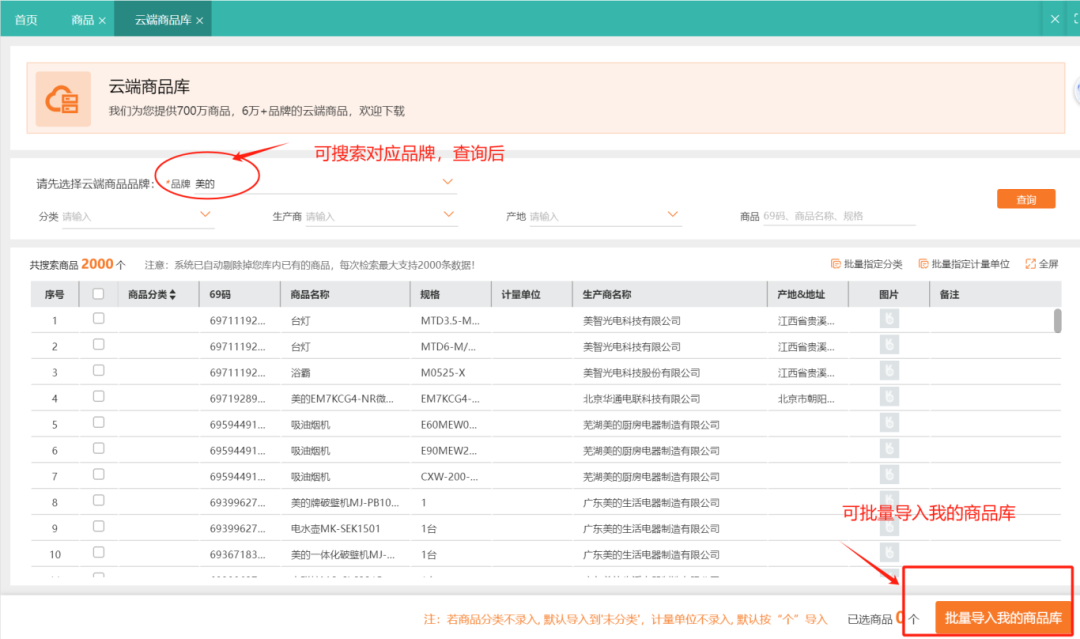1080x639 pixels.
Task: Check the box for row 4 EM7KCG4
Action: 98,397
